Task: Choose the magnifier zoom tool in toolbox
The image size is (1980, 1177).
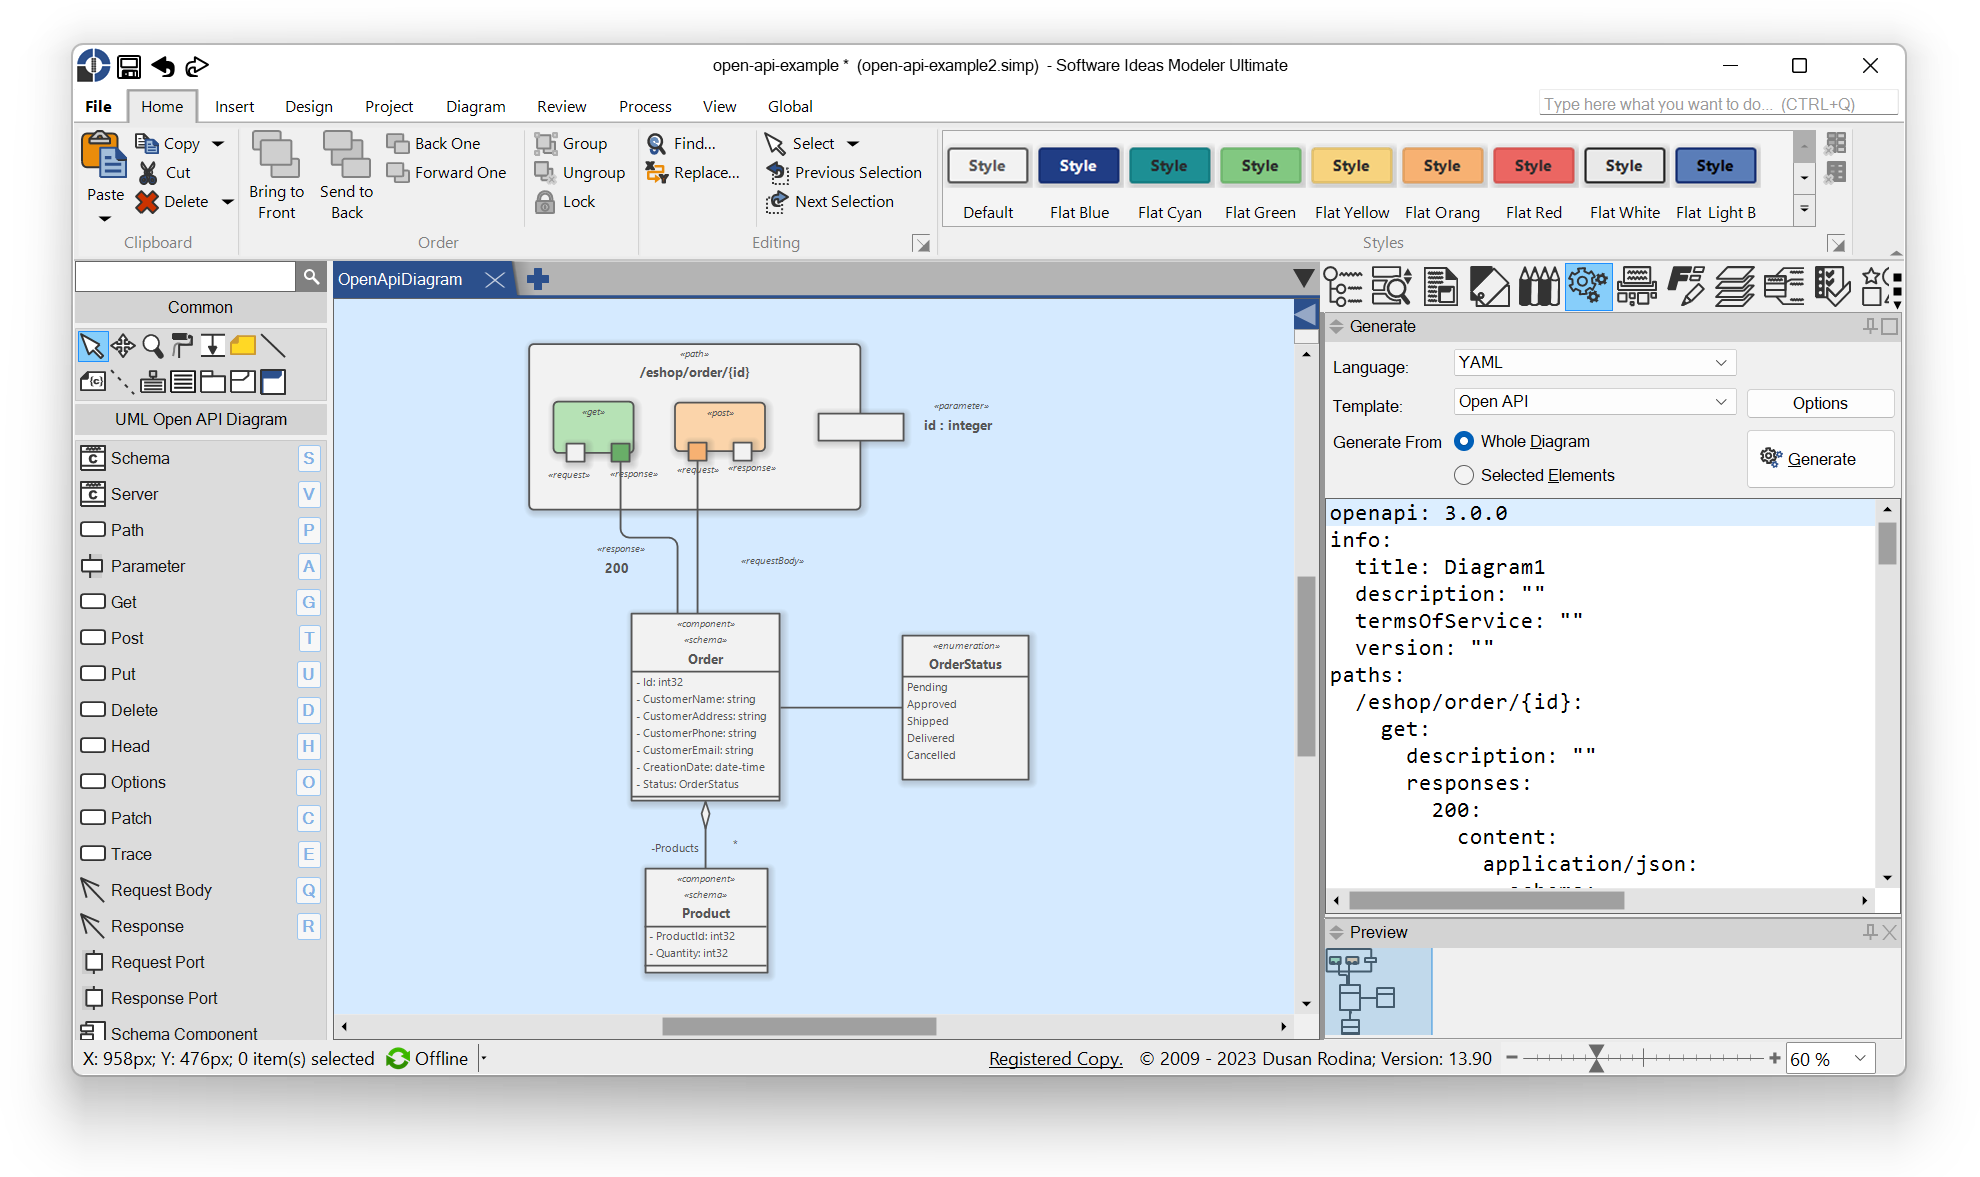Action: 153,346
